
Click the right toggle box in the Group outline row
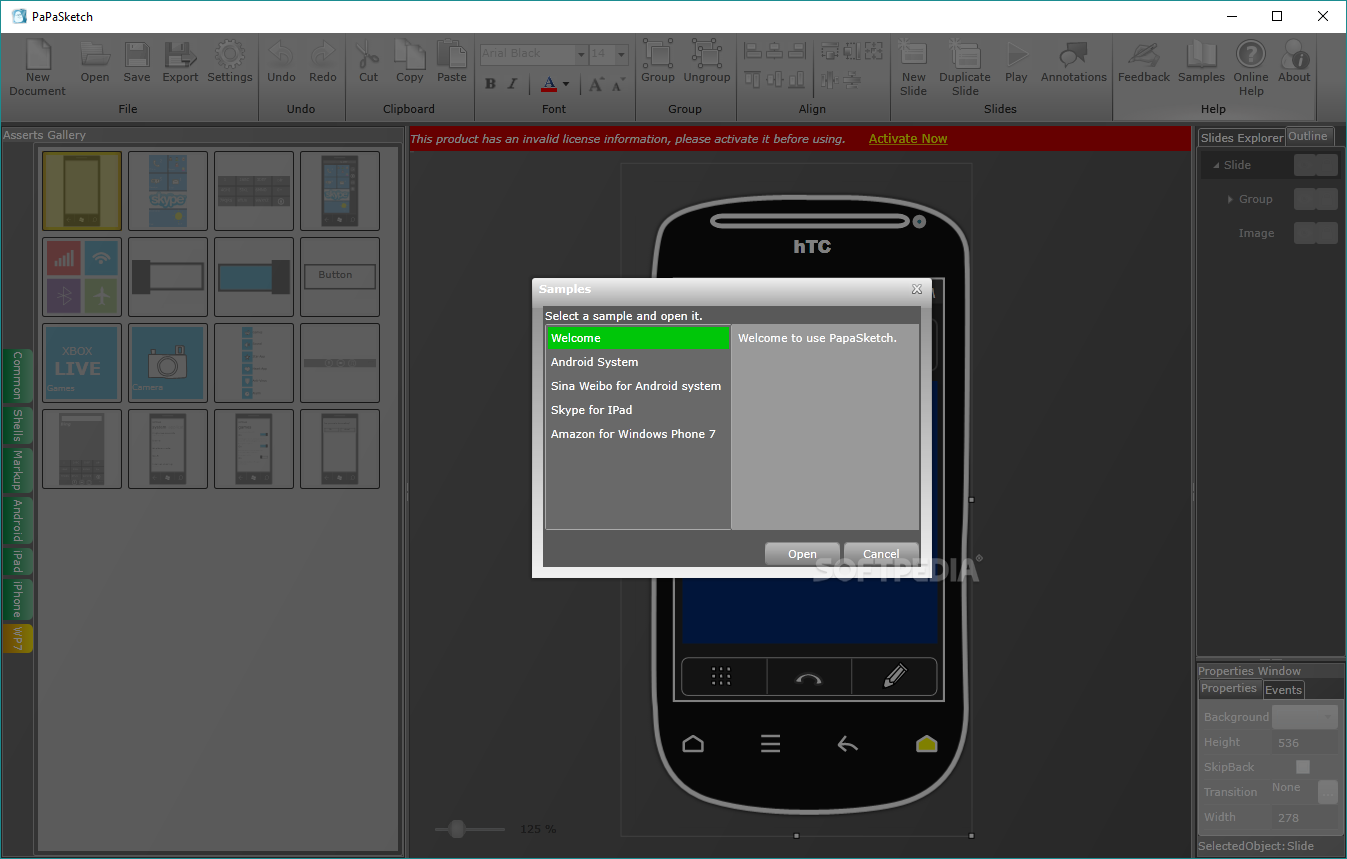click(x=1327, y=199)
